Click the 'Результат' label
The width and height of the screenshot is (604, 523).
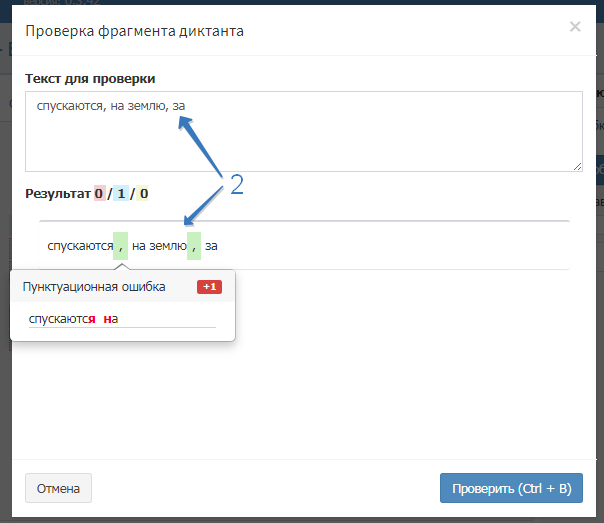pyautogui.click(x=57, y=193)
